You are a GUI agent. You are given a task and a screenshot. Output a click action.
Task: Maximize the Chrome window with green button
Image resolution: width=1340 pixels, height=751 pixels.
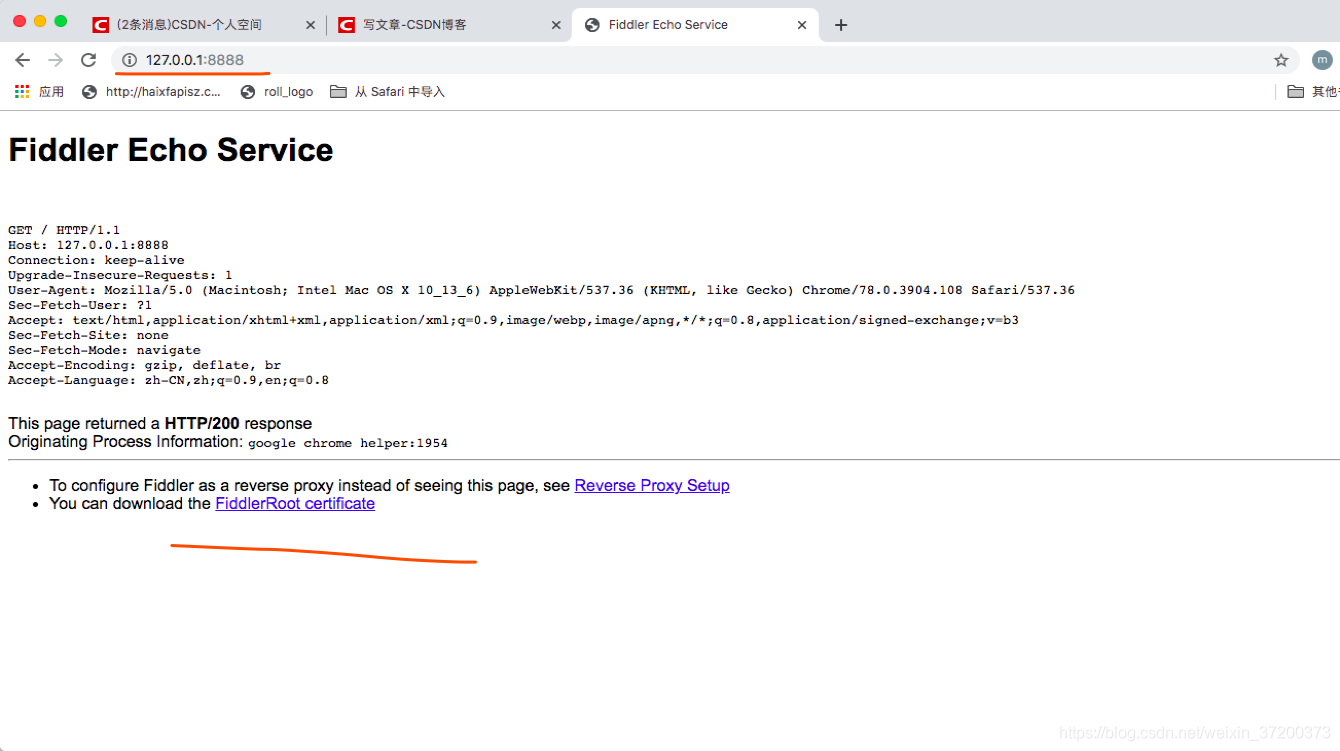60,21
